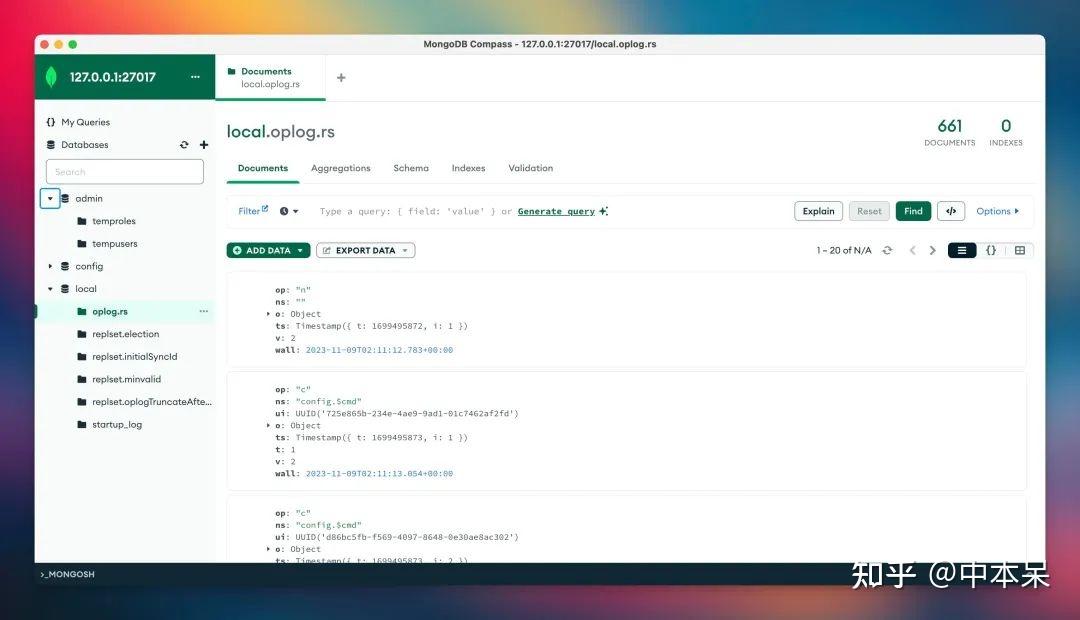Select the Documents sub-tab
Image resolution: width=1080 pixels, height=620 pixels.
[x=262, y=168]
